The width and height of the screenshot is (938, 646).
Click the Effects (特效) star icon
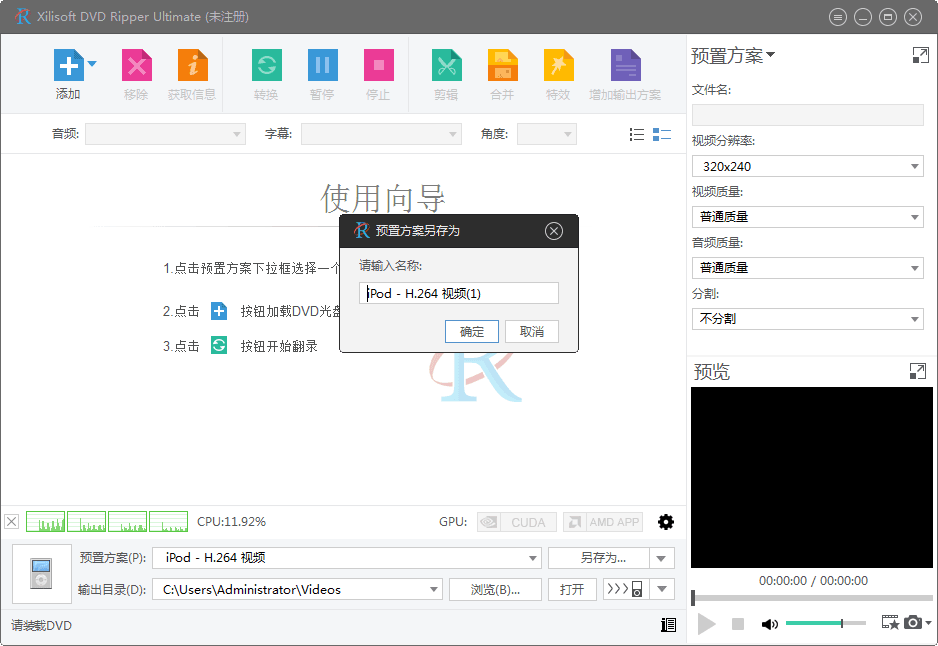click(559, 65)
